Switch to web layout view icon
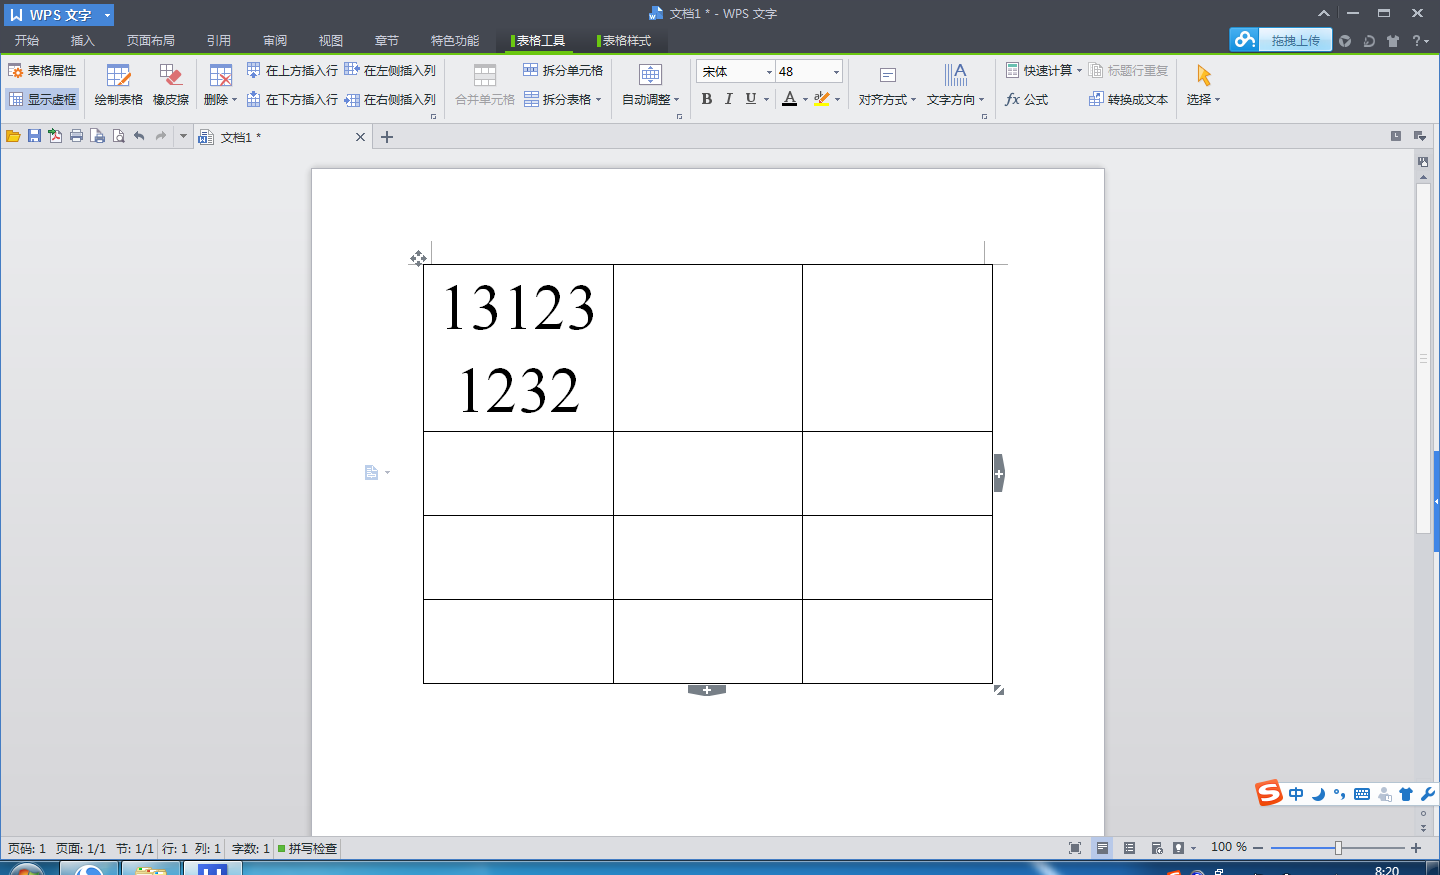The image size is (1440, 875). pyautogui.click(x=1156, y=848)
